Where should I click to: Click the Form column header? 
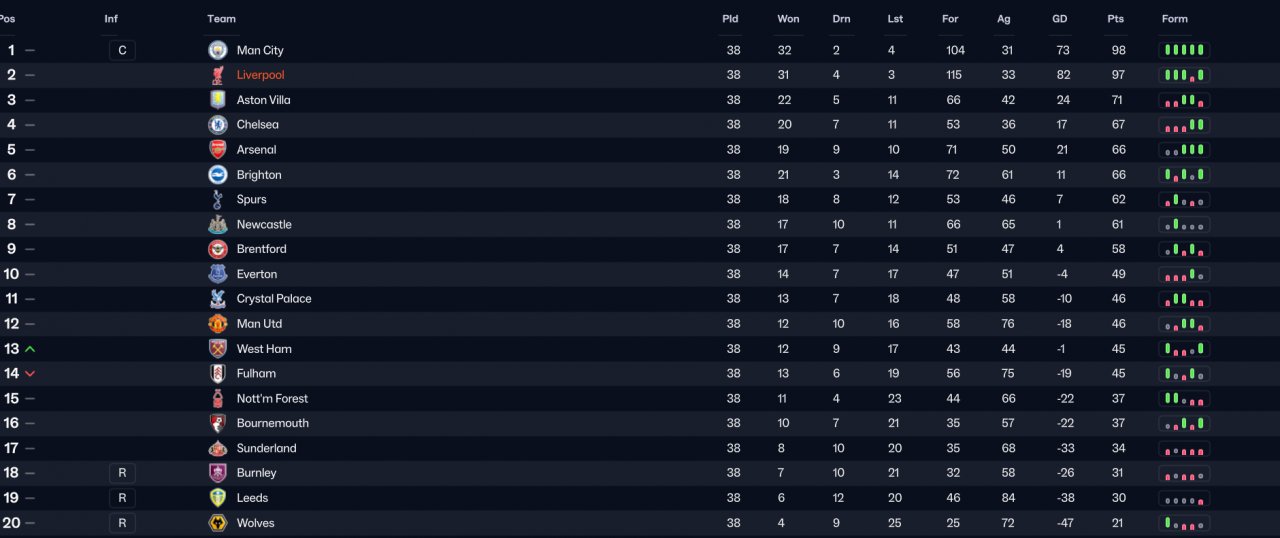point(1175,19)
